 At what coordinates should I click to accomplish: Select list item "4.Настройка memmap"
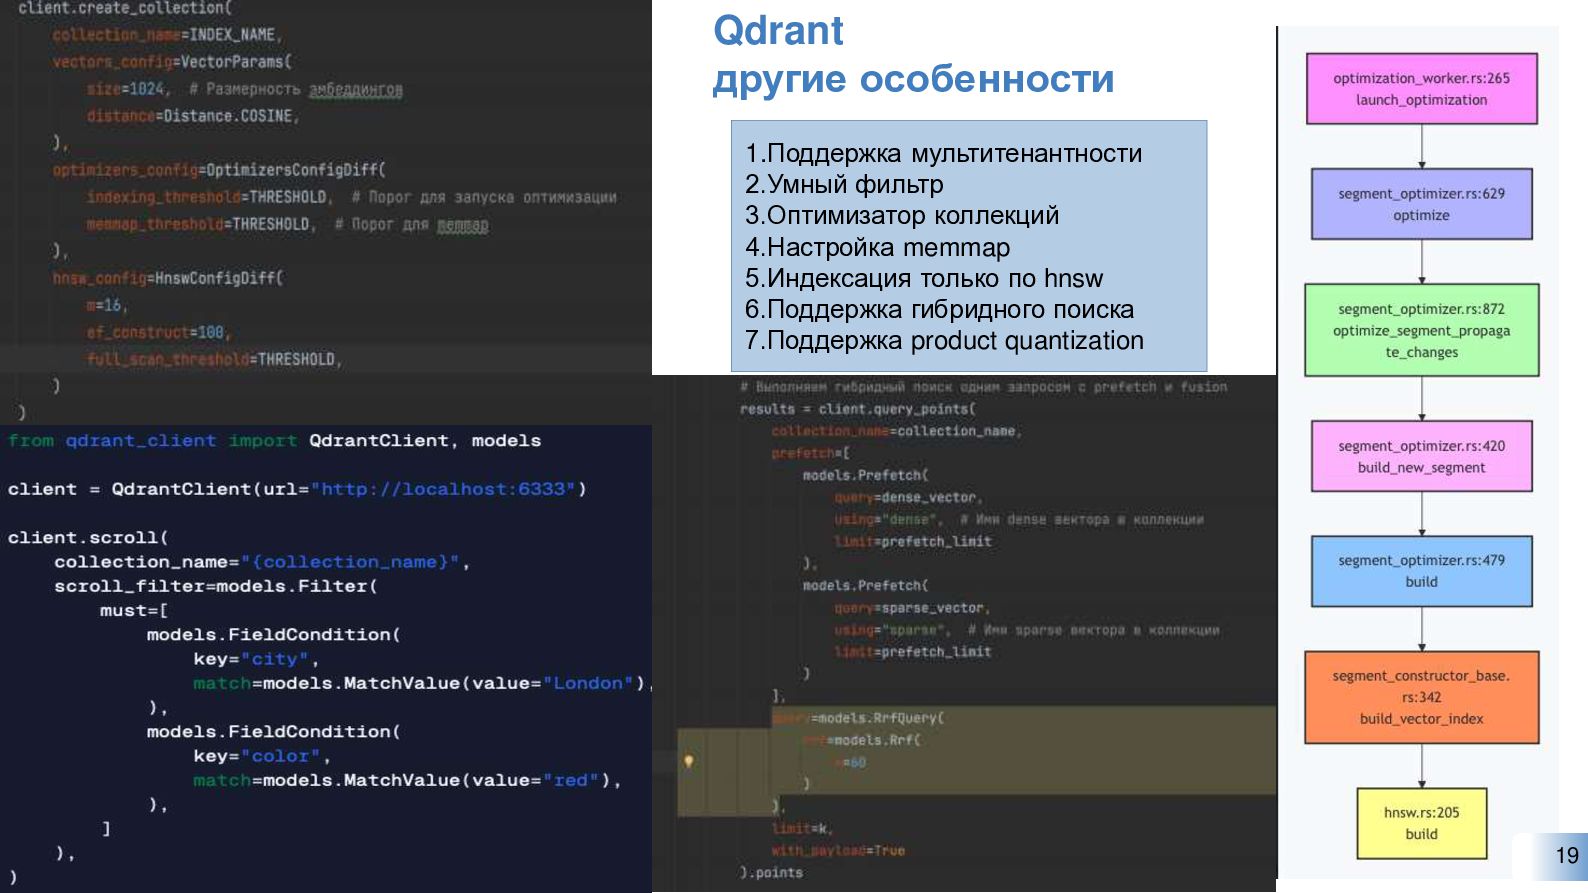(877, 247)
